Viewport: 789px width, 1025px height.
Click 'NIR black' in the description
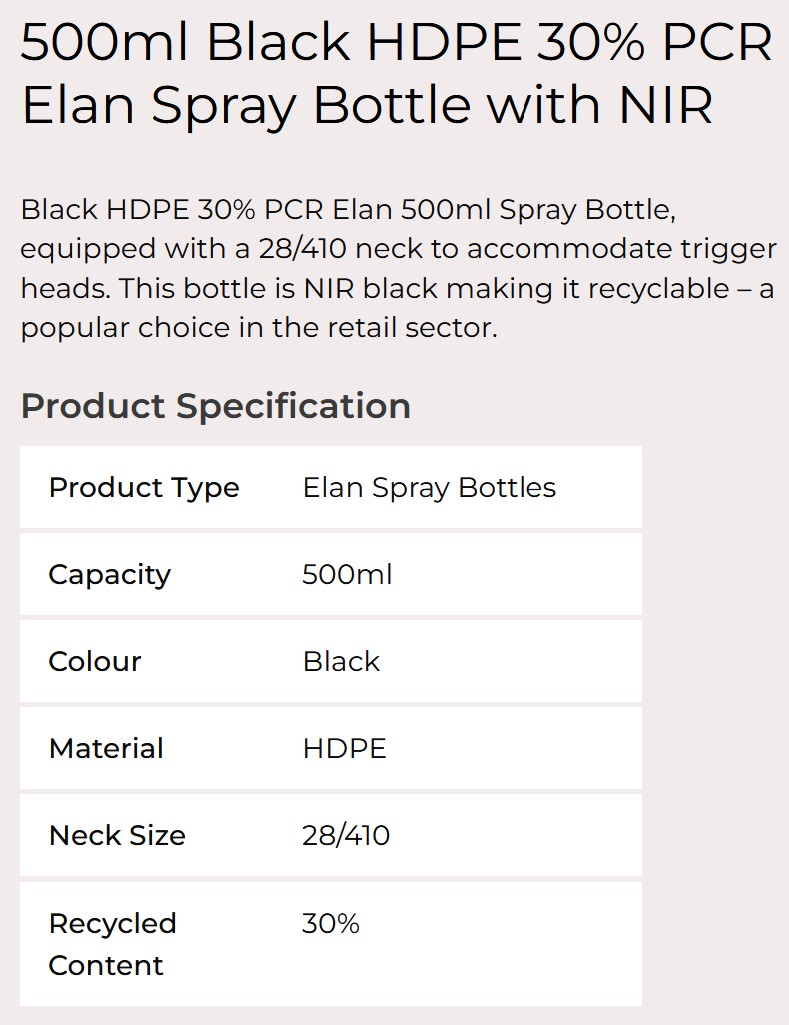coord(371,288)
